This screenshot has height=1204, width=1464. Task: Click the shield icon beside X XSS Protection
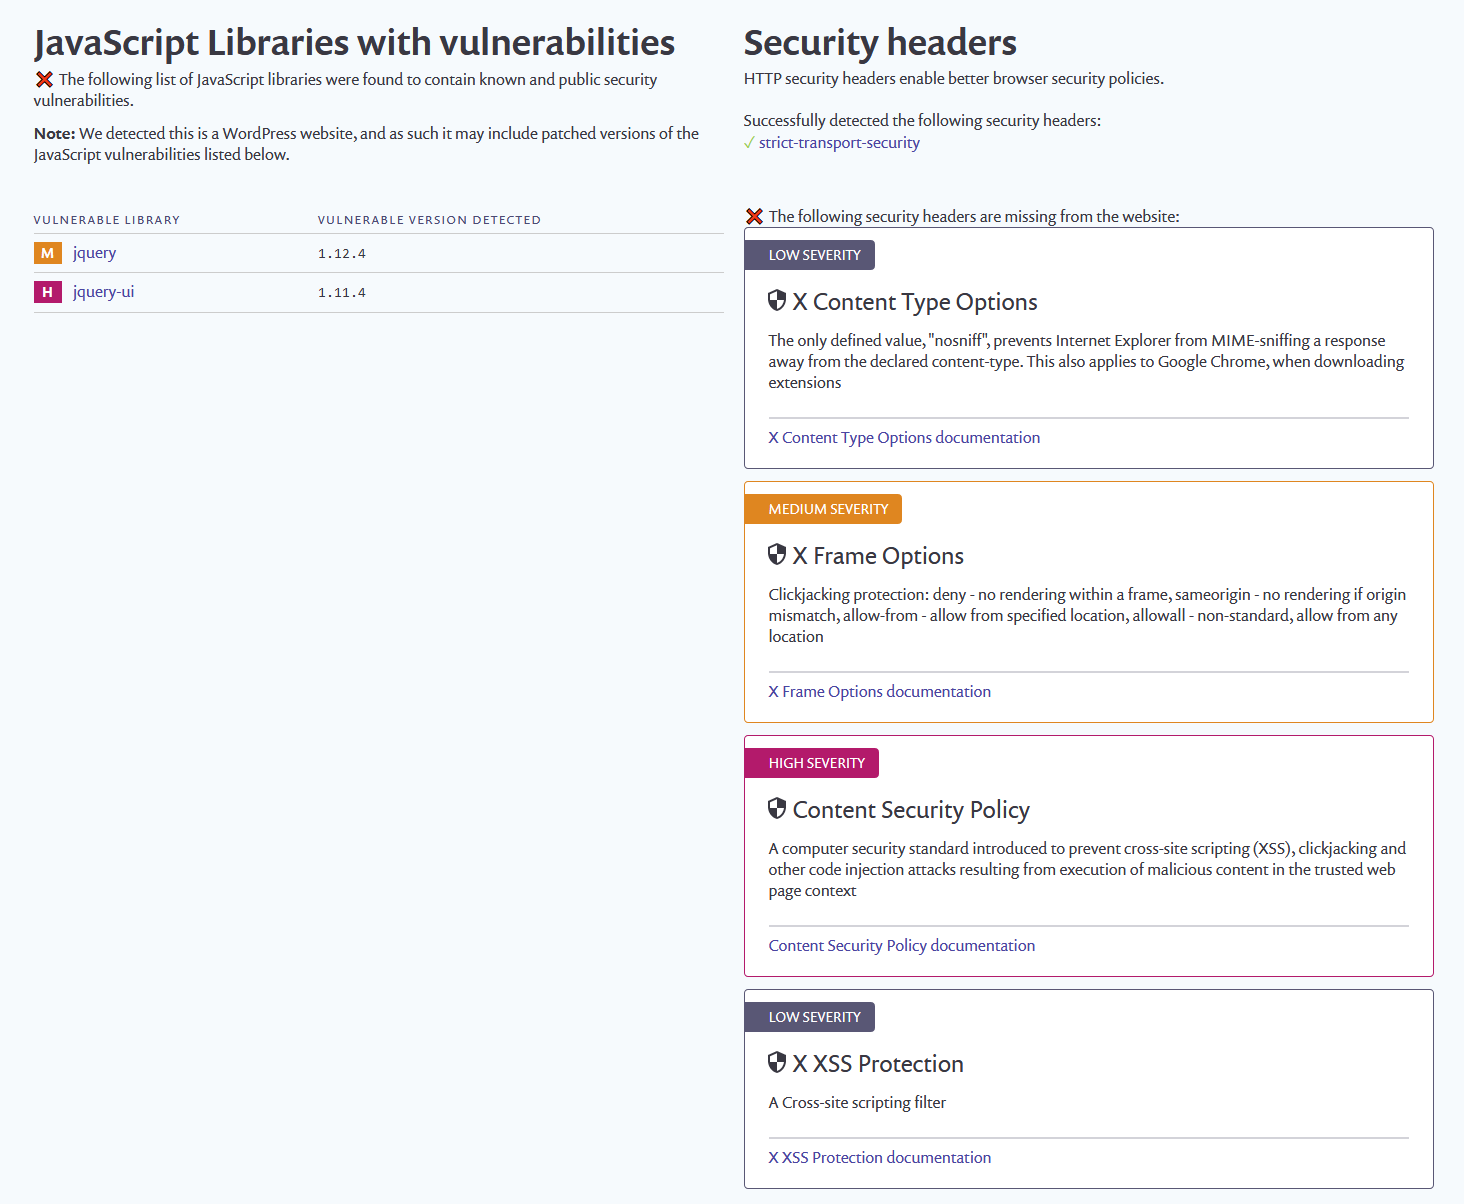pos(777,1062)
